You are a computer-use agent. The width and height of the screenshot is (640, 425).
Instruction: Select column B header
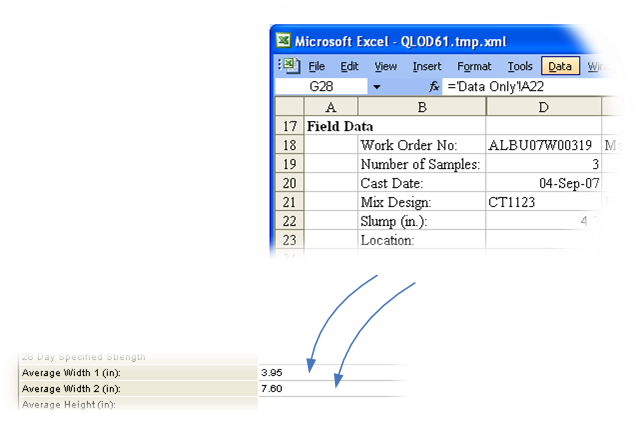(421, 107)
